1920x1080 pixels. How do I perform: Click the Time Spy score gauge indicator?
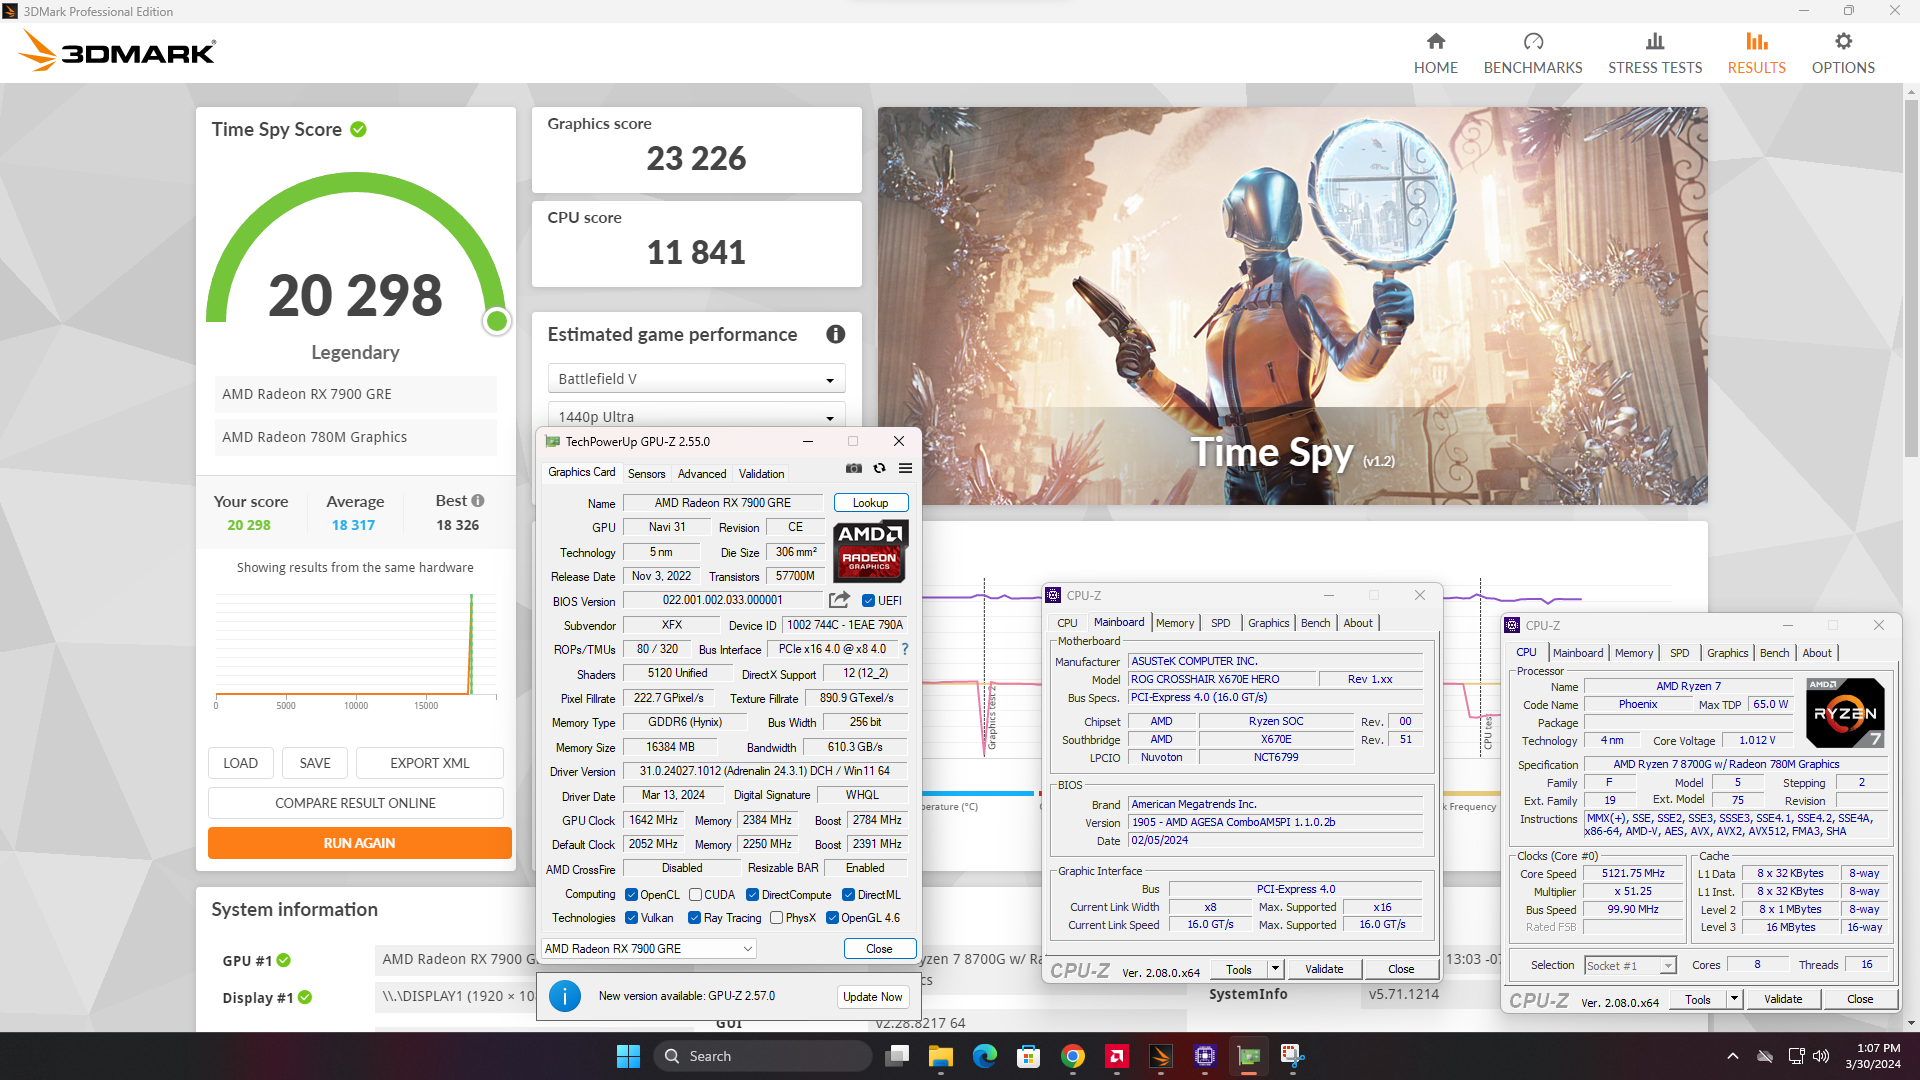click(497, 321)
